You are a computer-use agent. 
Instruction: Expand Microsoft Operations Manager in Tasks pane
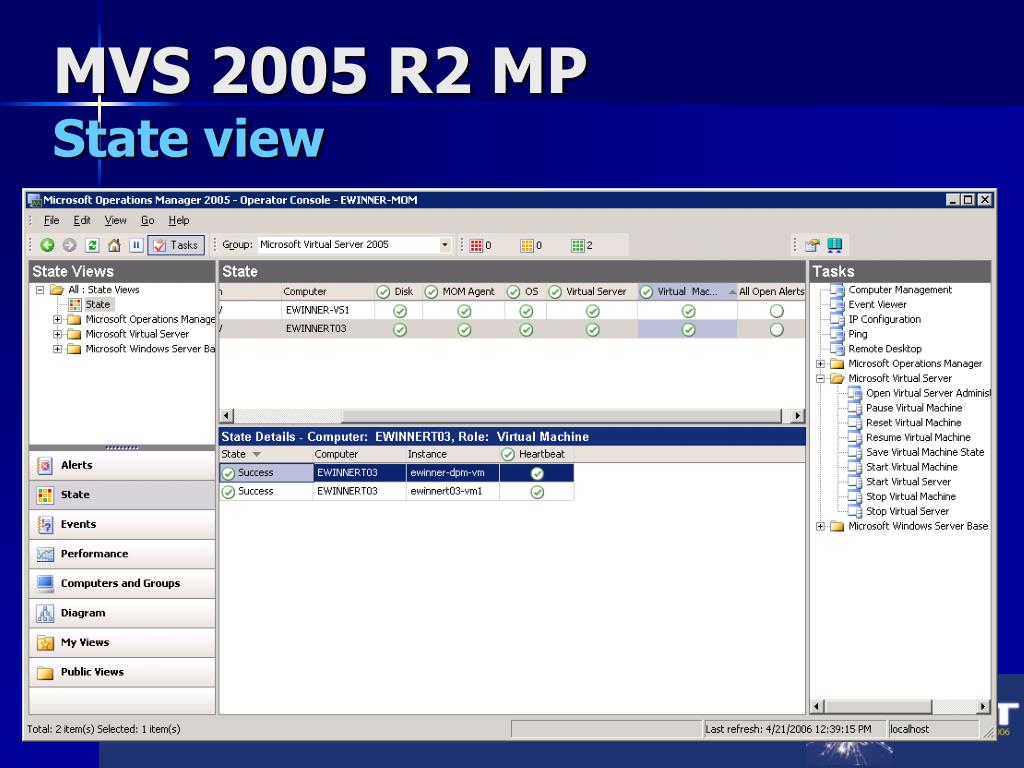pyautogui.click(x=820, y=364)
